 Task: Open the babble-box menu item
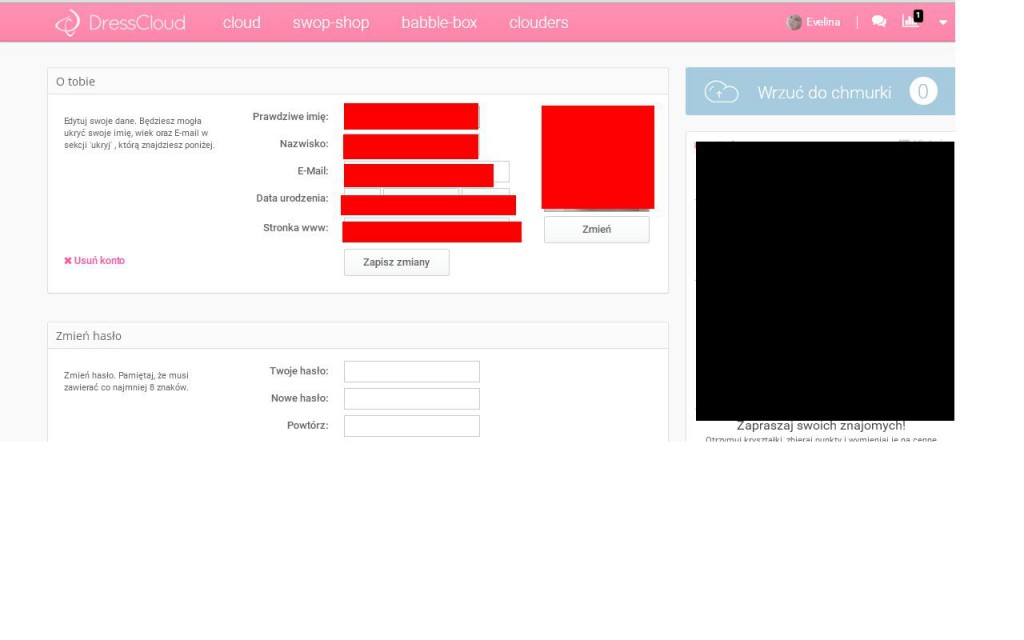(439, 23)
